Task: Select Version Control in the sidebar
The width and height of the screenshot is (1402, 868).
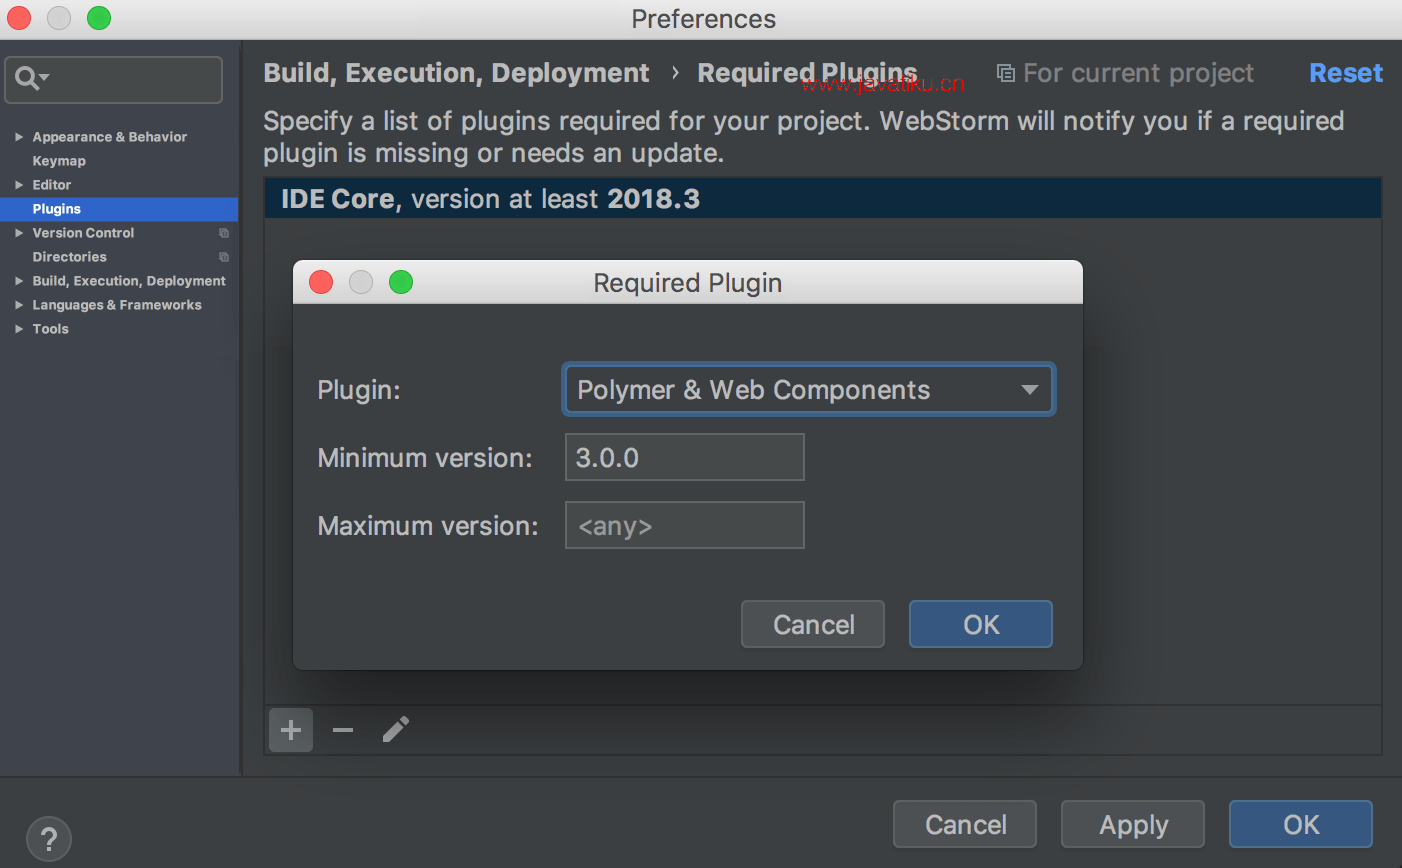Action: coord(83,233)
